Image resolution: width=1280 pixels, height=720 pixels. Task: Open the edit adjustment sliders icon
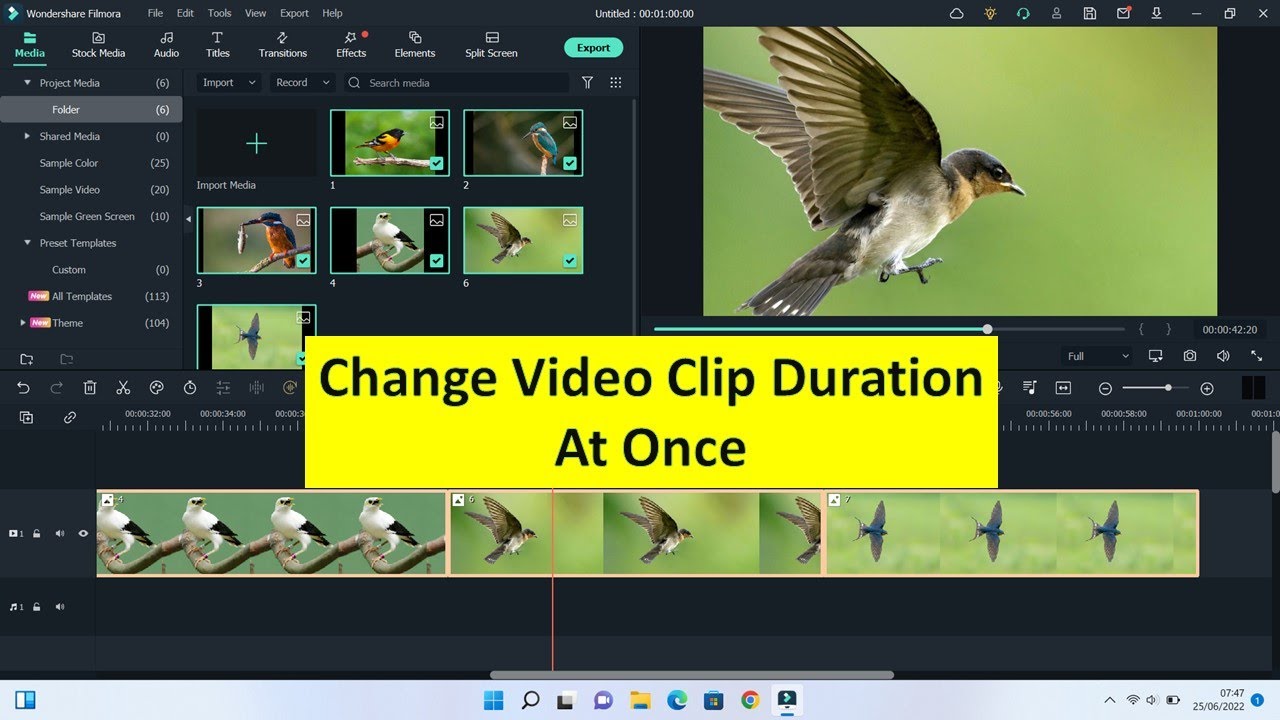tap(223, 388)
